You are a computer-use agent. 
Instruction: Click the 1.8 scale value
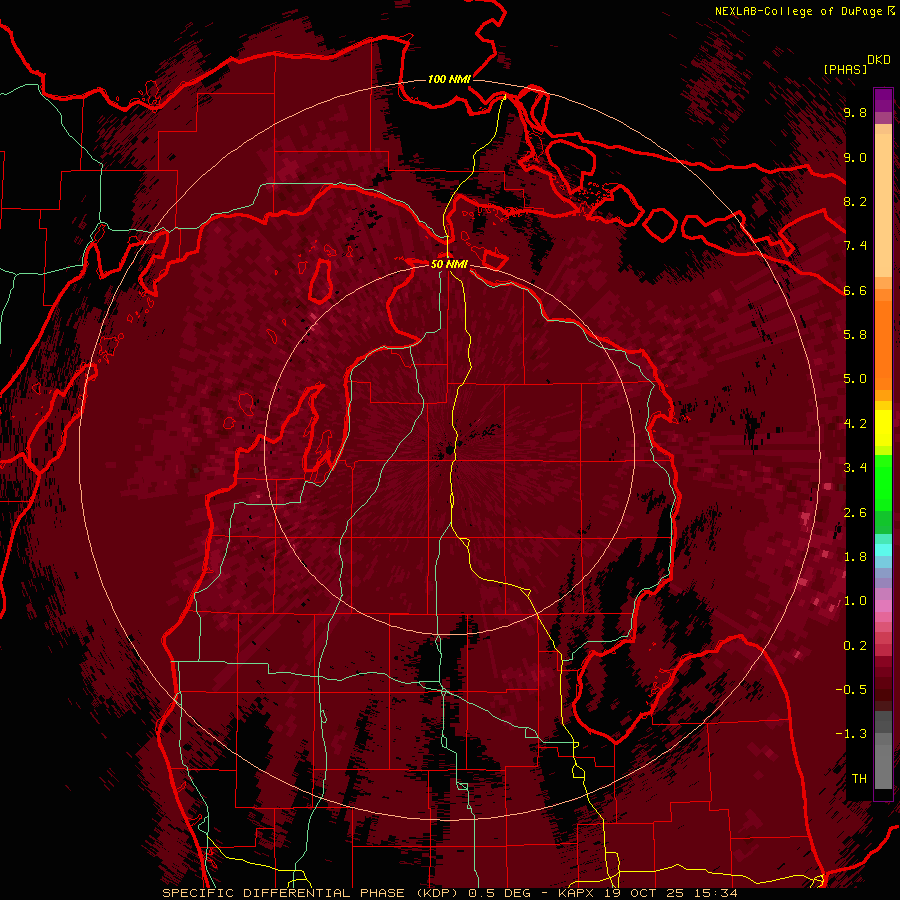coord(855,557)
